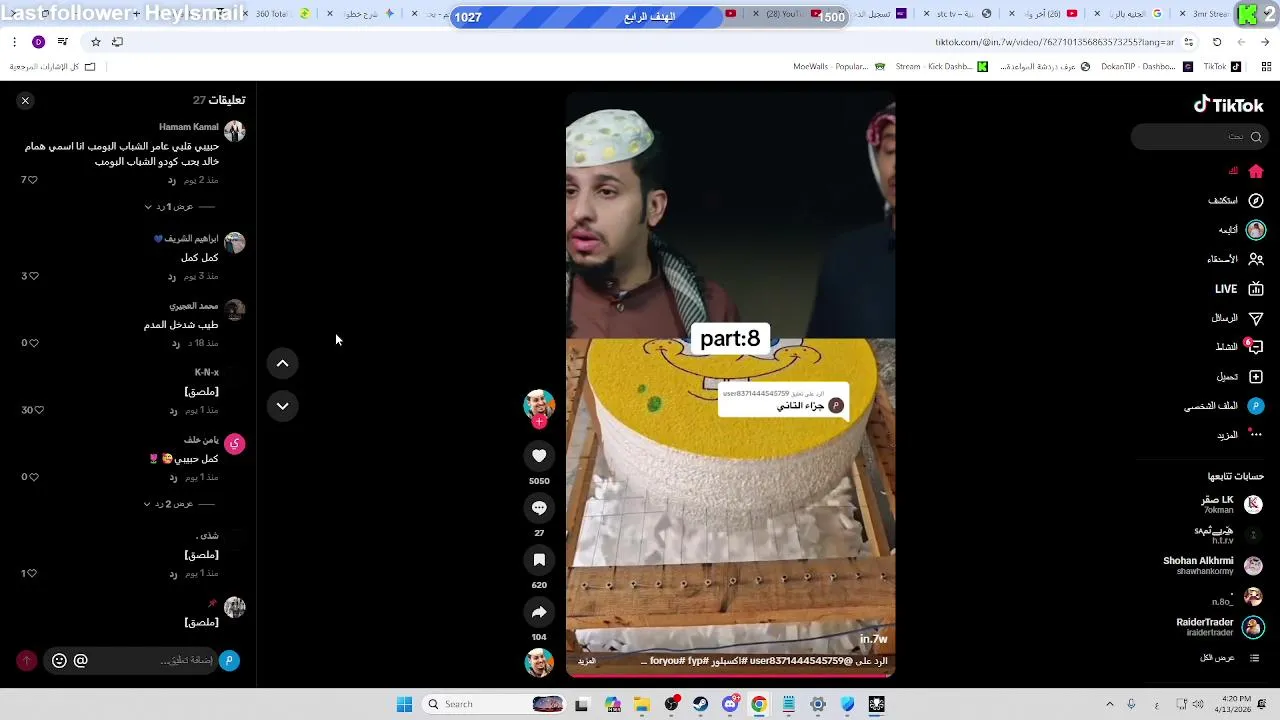Open the DokanTIP bookmark in the bookmarks bar

(1146, 67)
